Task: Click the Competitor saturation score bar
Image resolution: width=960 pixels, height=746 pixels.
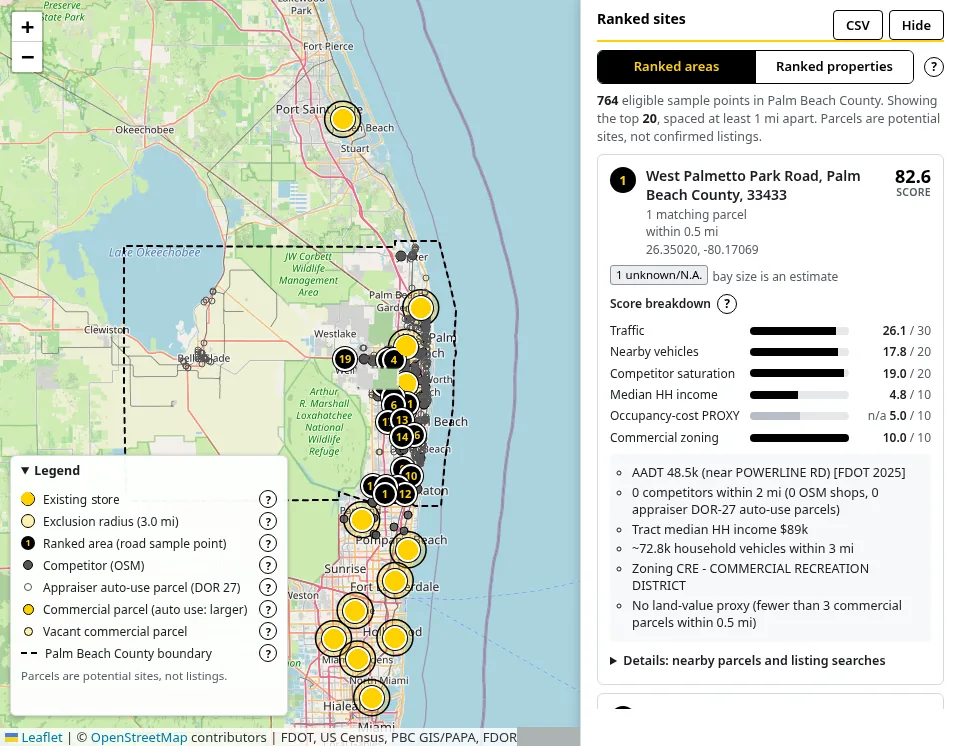Action: 799,374
